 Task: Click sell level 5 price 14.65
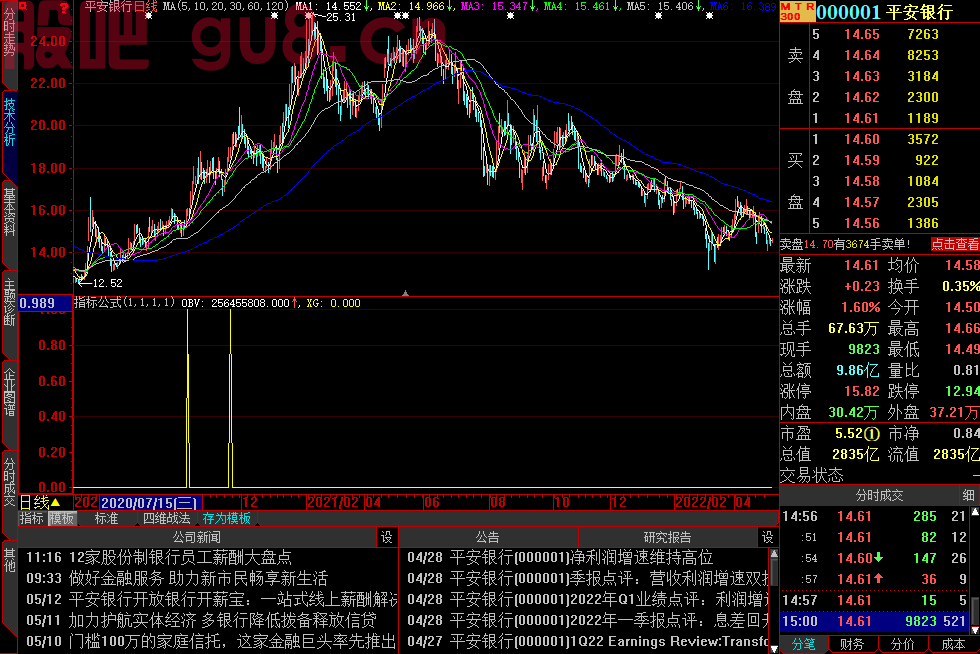(862, 34)
